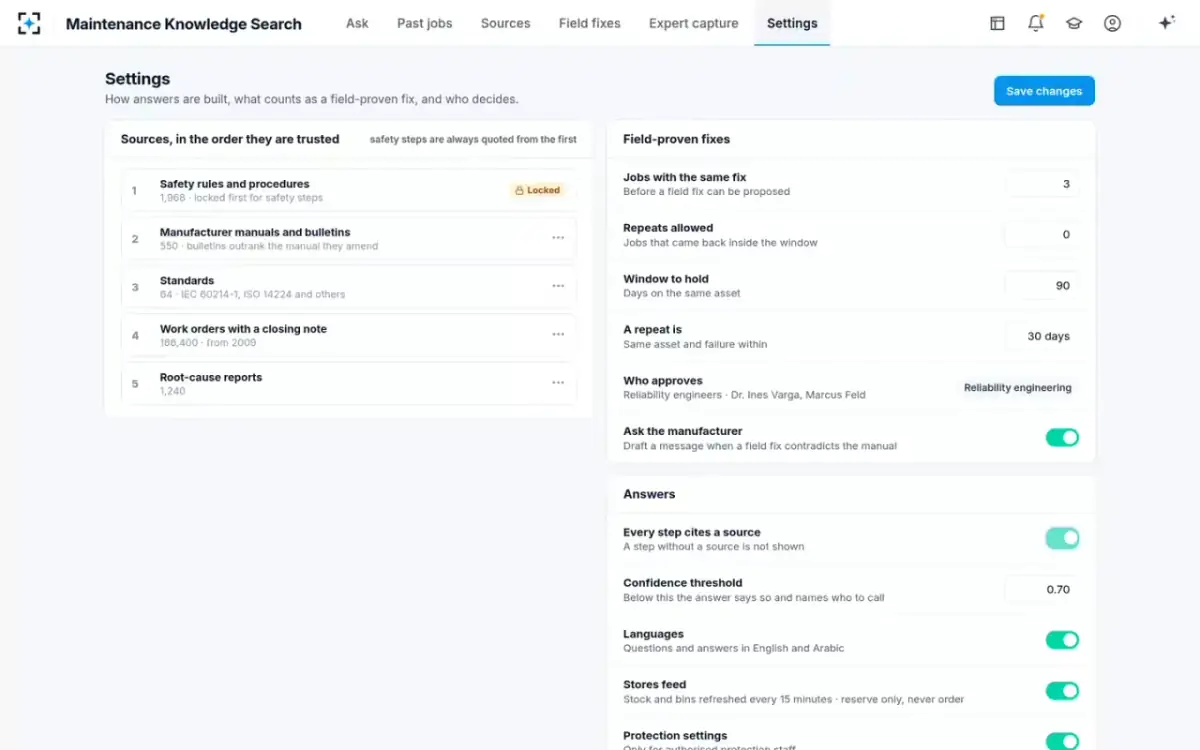The width and height of the screenshot is (1200, 750).
Task: Open the graduation cap training icon
Action: 1074,23
